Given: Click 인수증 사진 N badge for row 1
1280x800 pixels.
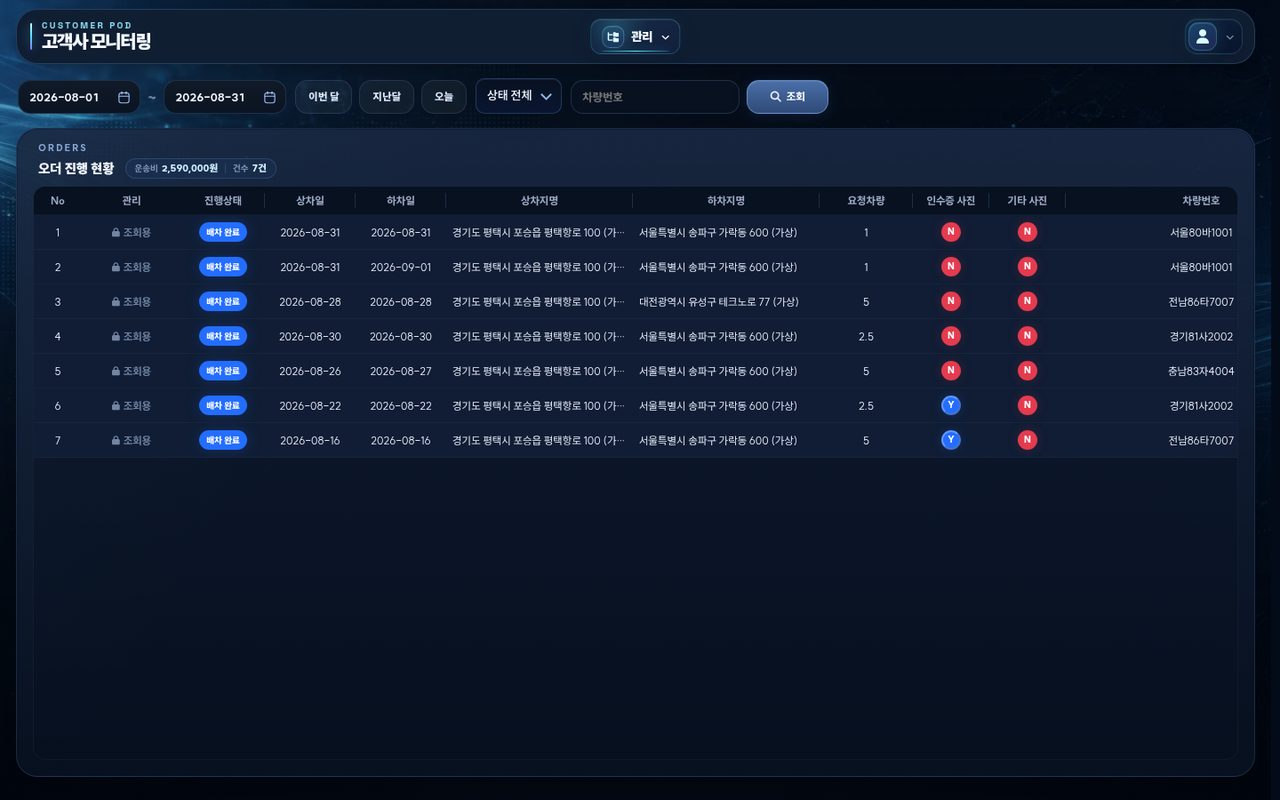Looking at the screenshot, I should [951, 233].
